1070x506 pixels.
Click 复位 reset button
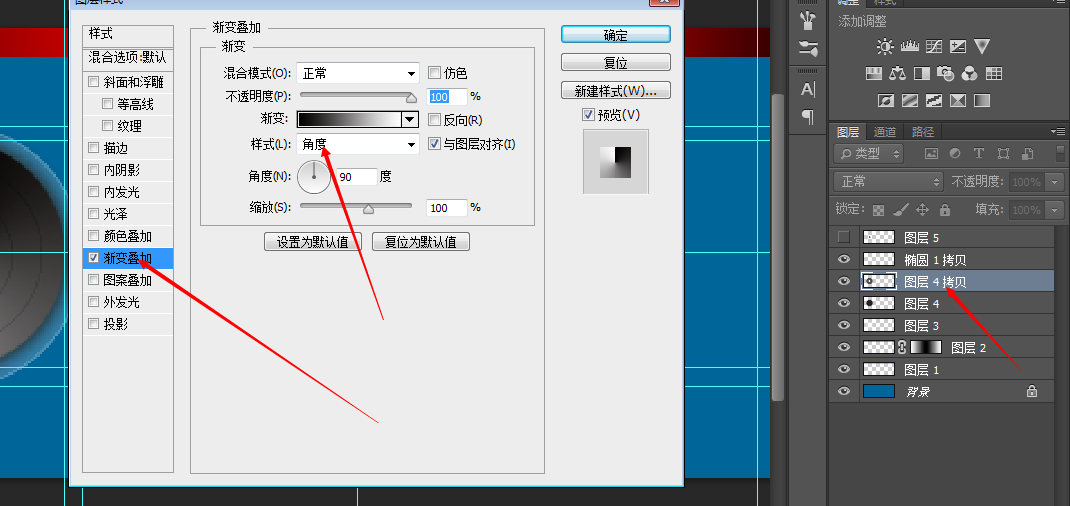(x=616, y=63)
